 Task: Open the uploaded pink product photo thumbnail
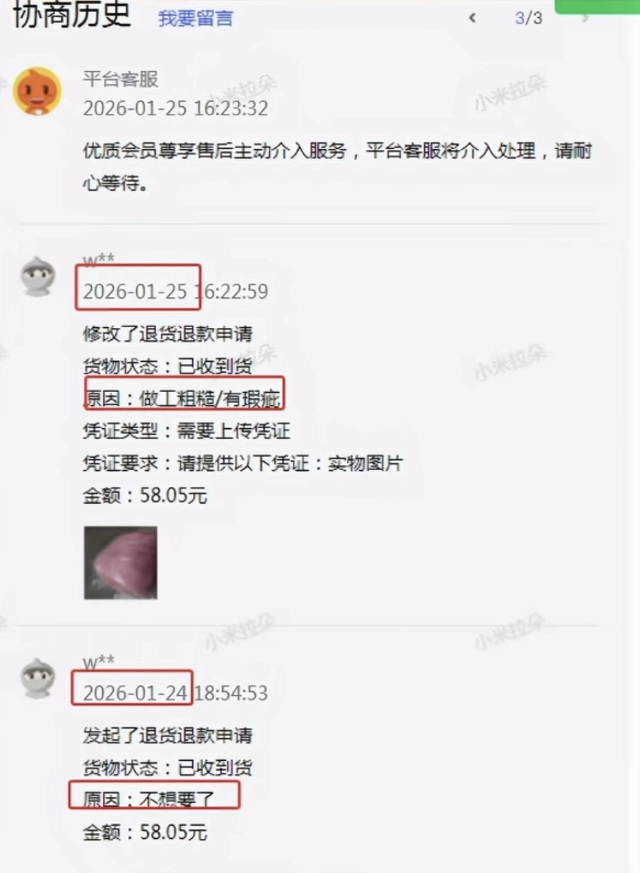(121, 562)
